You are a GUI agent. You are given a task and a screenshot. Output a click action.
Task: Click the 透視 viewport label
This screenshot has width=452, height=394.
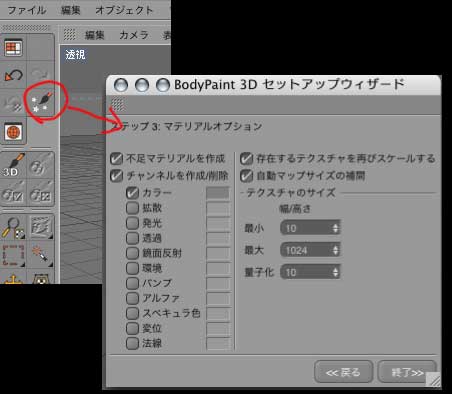pyautogui.click(x=75, y=54)
